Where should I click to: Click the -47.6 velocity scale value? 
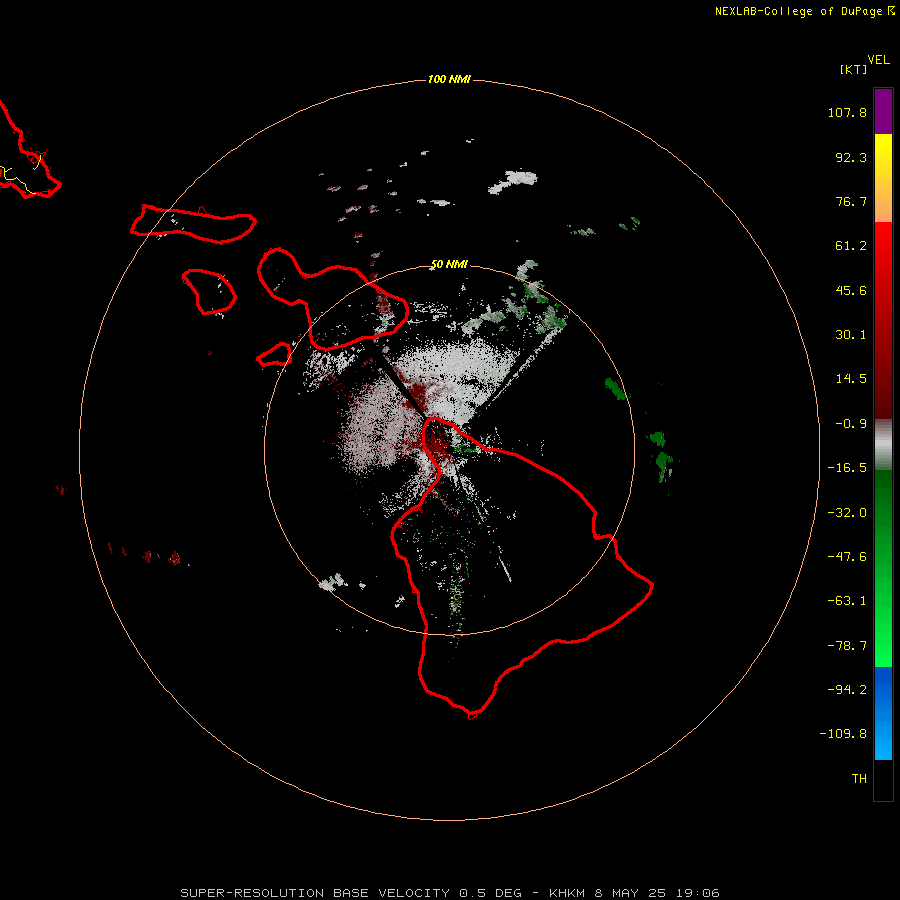(x=847, y=557)
